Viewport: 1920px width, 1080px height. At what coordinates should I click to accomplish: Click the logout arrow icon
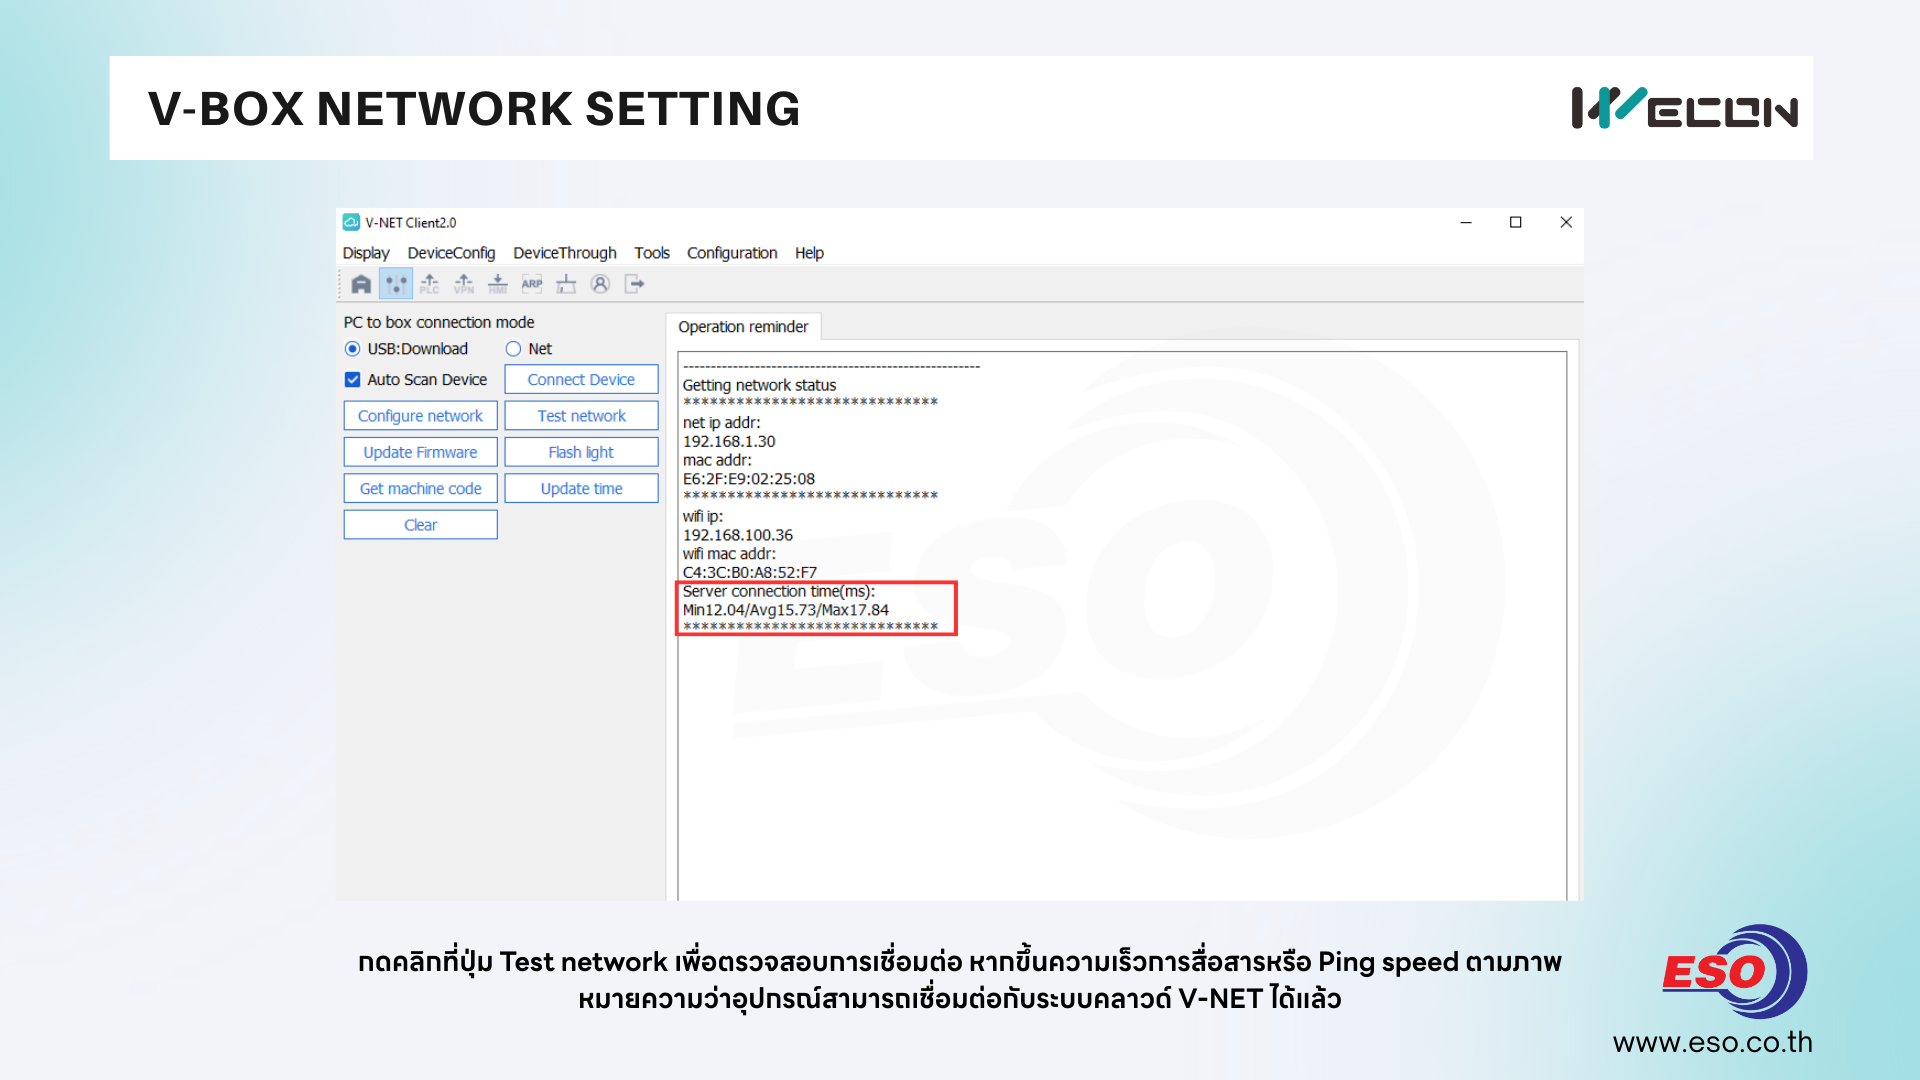click(x=634, y=285)
